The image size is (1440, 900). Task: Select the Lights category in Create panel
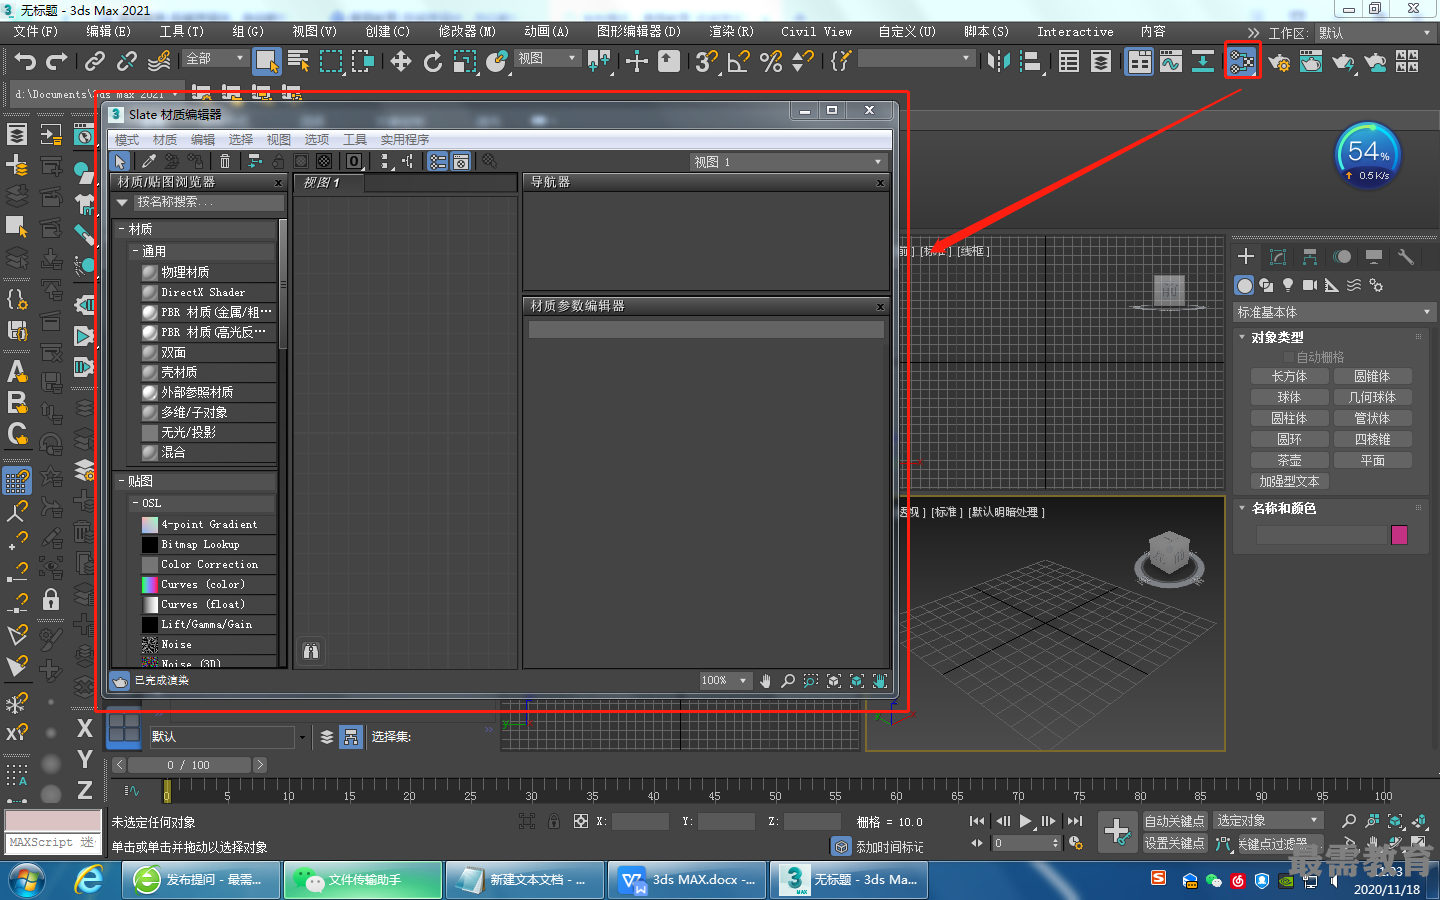pyautogui.click(x=1288, y=285)
